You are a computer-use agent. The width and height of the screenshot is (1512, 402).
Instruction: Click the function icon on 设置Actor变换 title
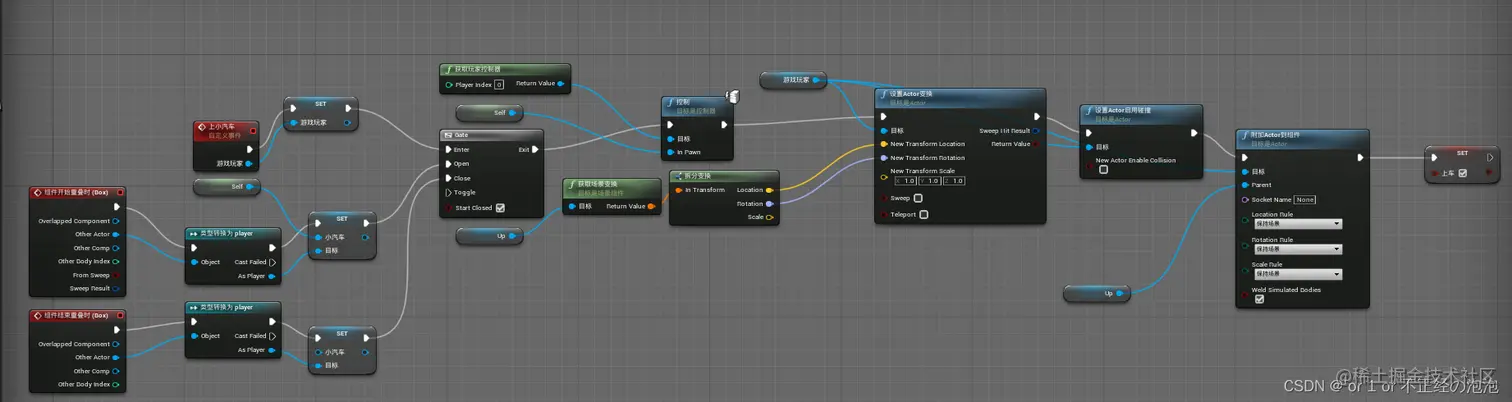point(883,94)
